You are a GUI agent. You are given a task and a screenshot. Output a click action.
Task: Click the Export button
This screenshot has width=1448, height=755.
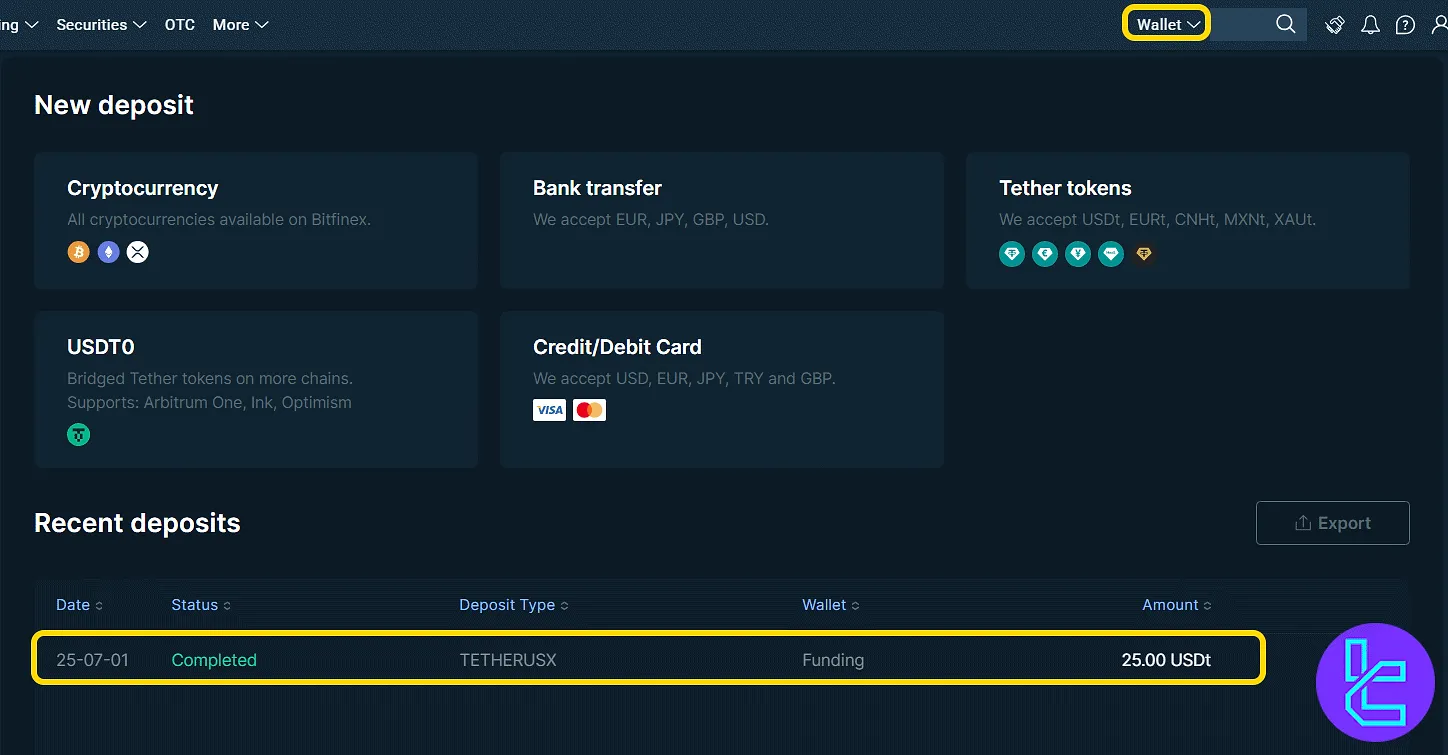click(x=1332, y=523)
